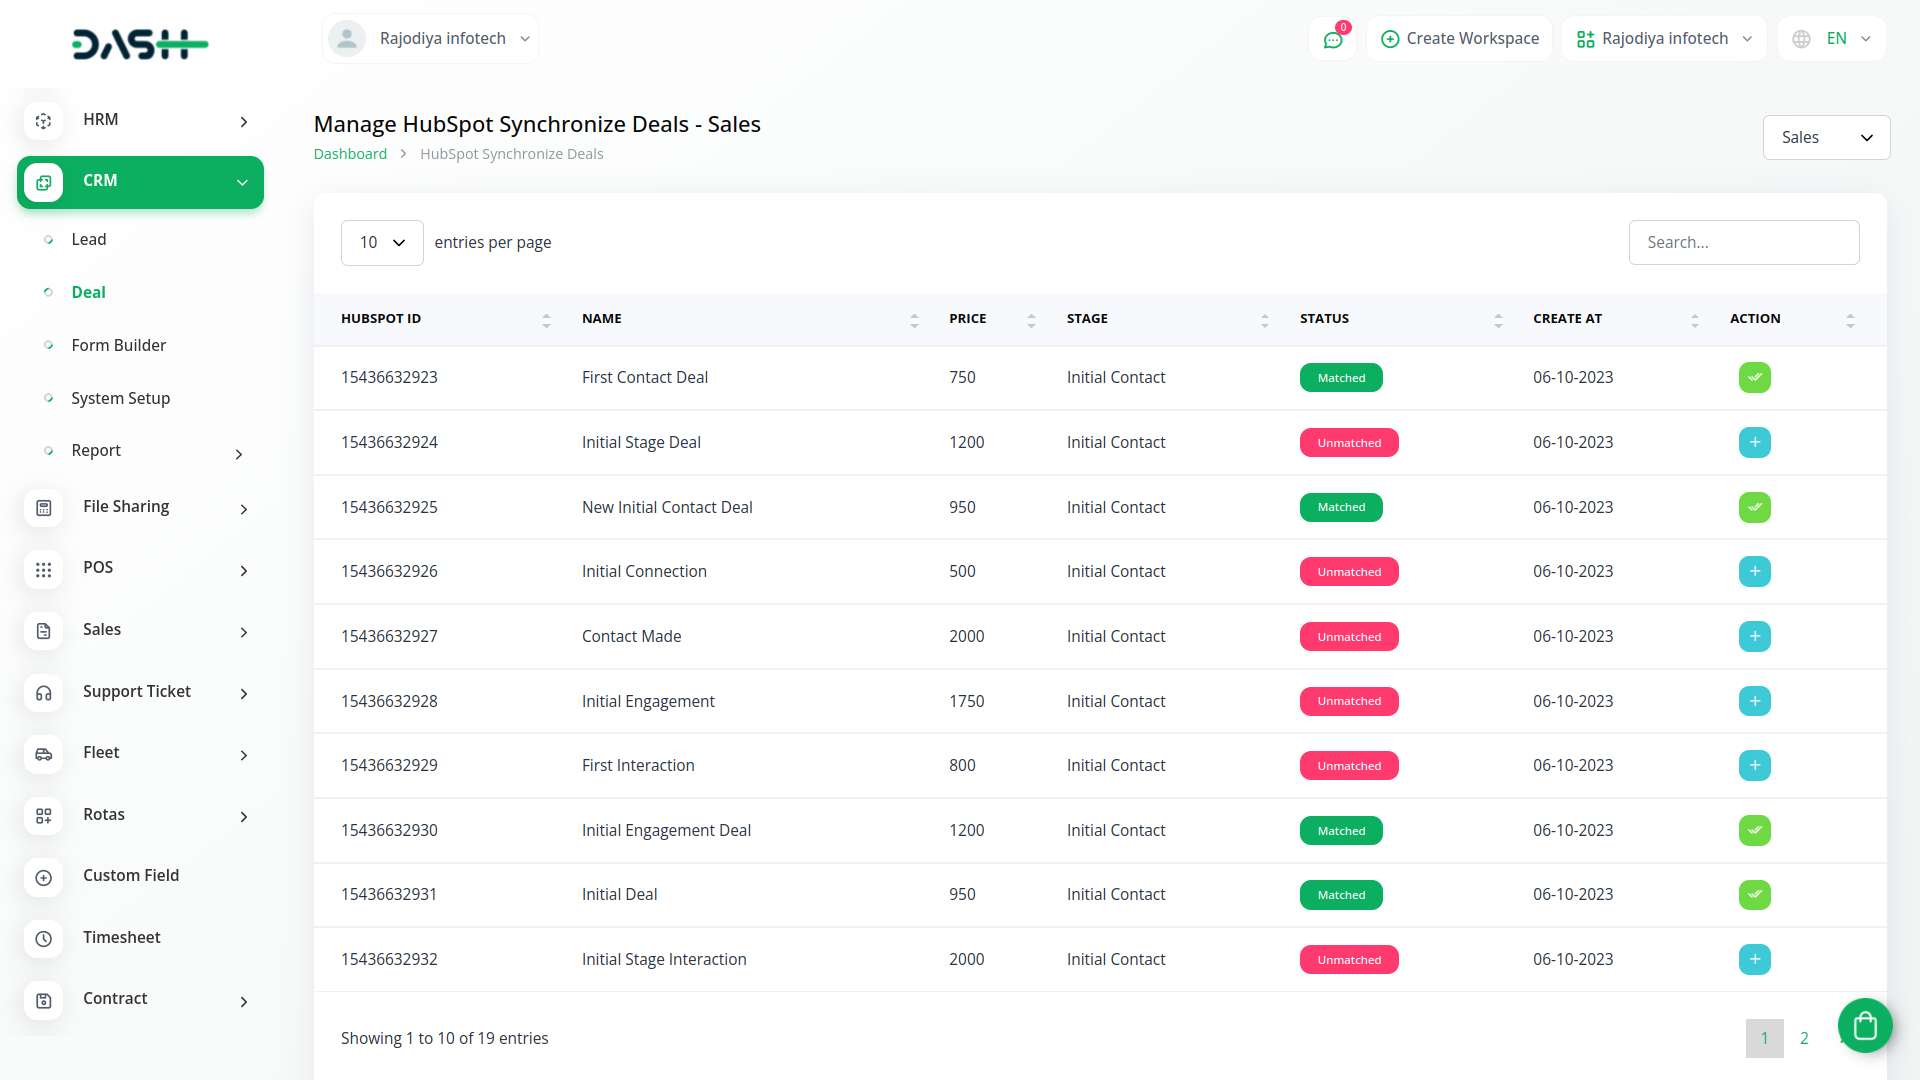Image resolution: width=1920 pixels, height=1080 pixels.
Task: Open entries per page dropdown
Action: tap(382, 243)
